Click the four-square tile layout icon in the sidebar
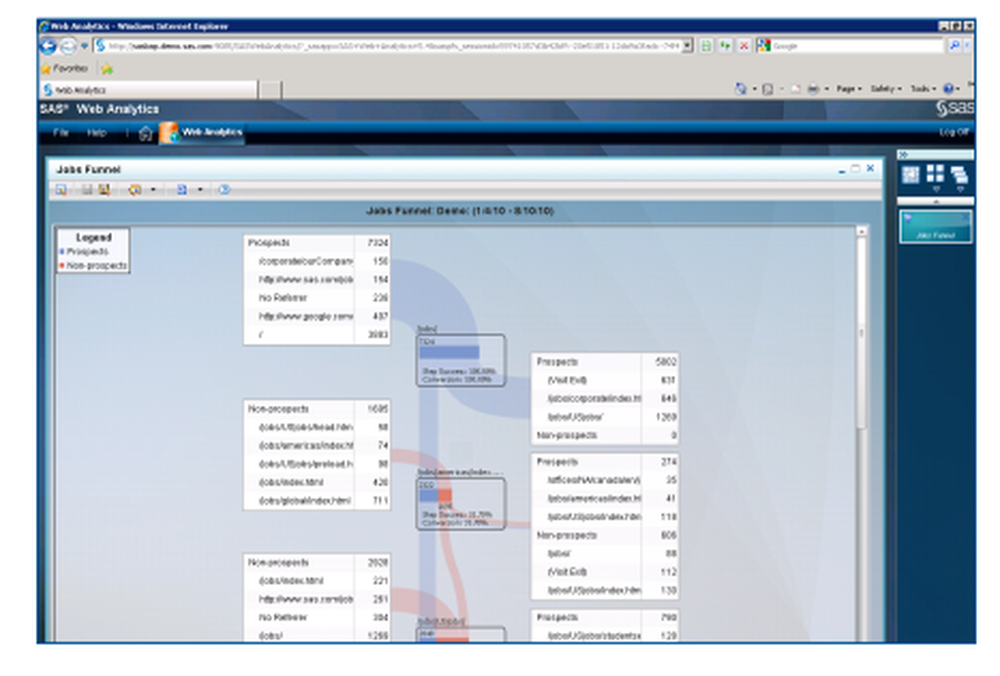 click(x=935, y=173)
